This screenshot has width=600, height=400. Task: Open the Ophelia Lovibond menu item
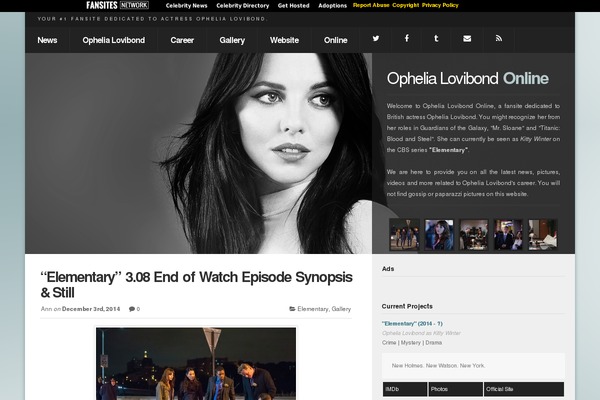[x=114, y=40]
